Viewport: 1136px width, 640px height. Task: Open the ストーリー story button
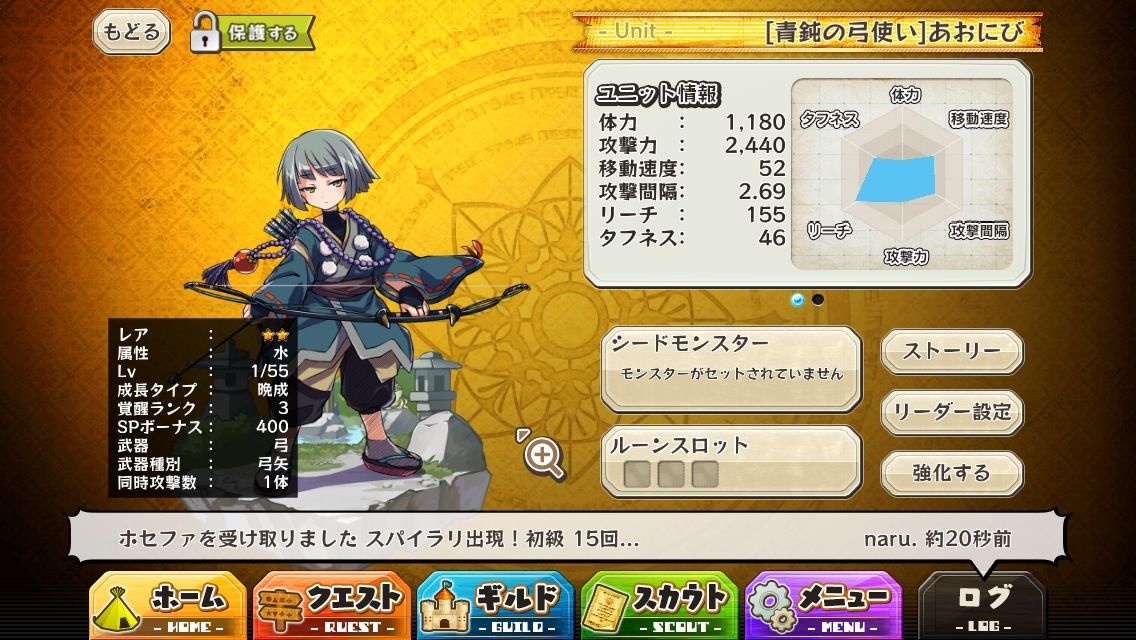[952, 352]
